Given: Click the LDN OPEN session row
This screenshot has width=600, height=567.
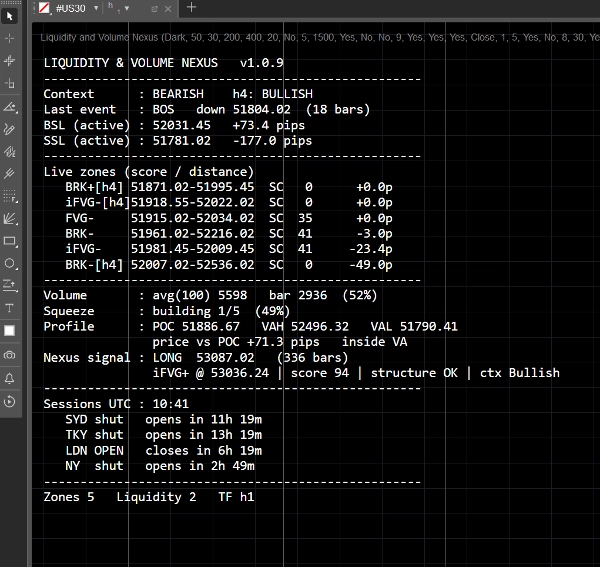Looking at the screenshot, I should tap(163, 451).
